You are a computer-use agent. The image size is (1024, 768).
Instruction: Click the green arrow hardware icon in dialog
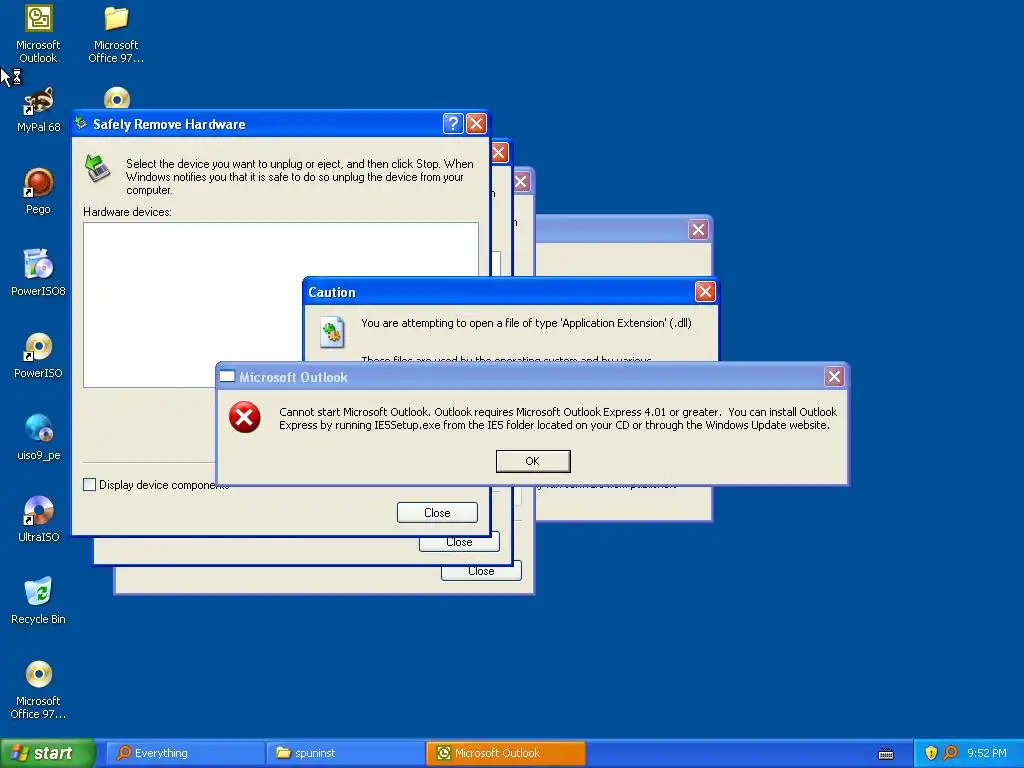click(97, 168)
